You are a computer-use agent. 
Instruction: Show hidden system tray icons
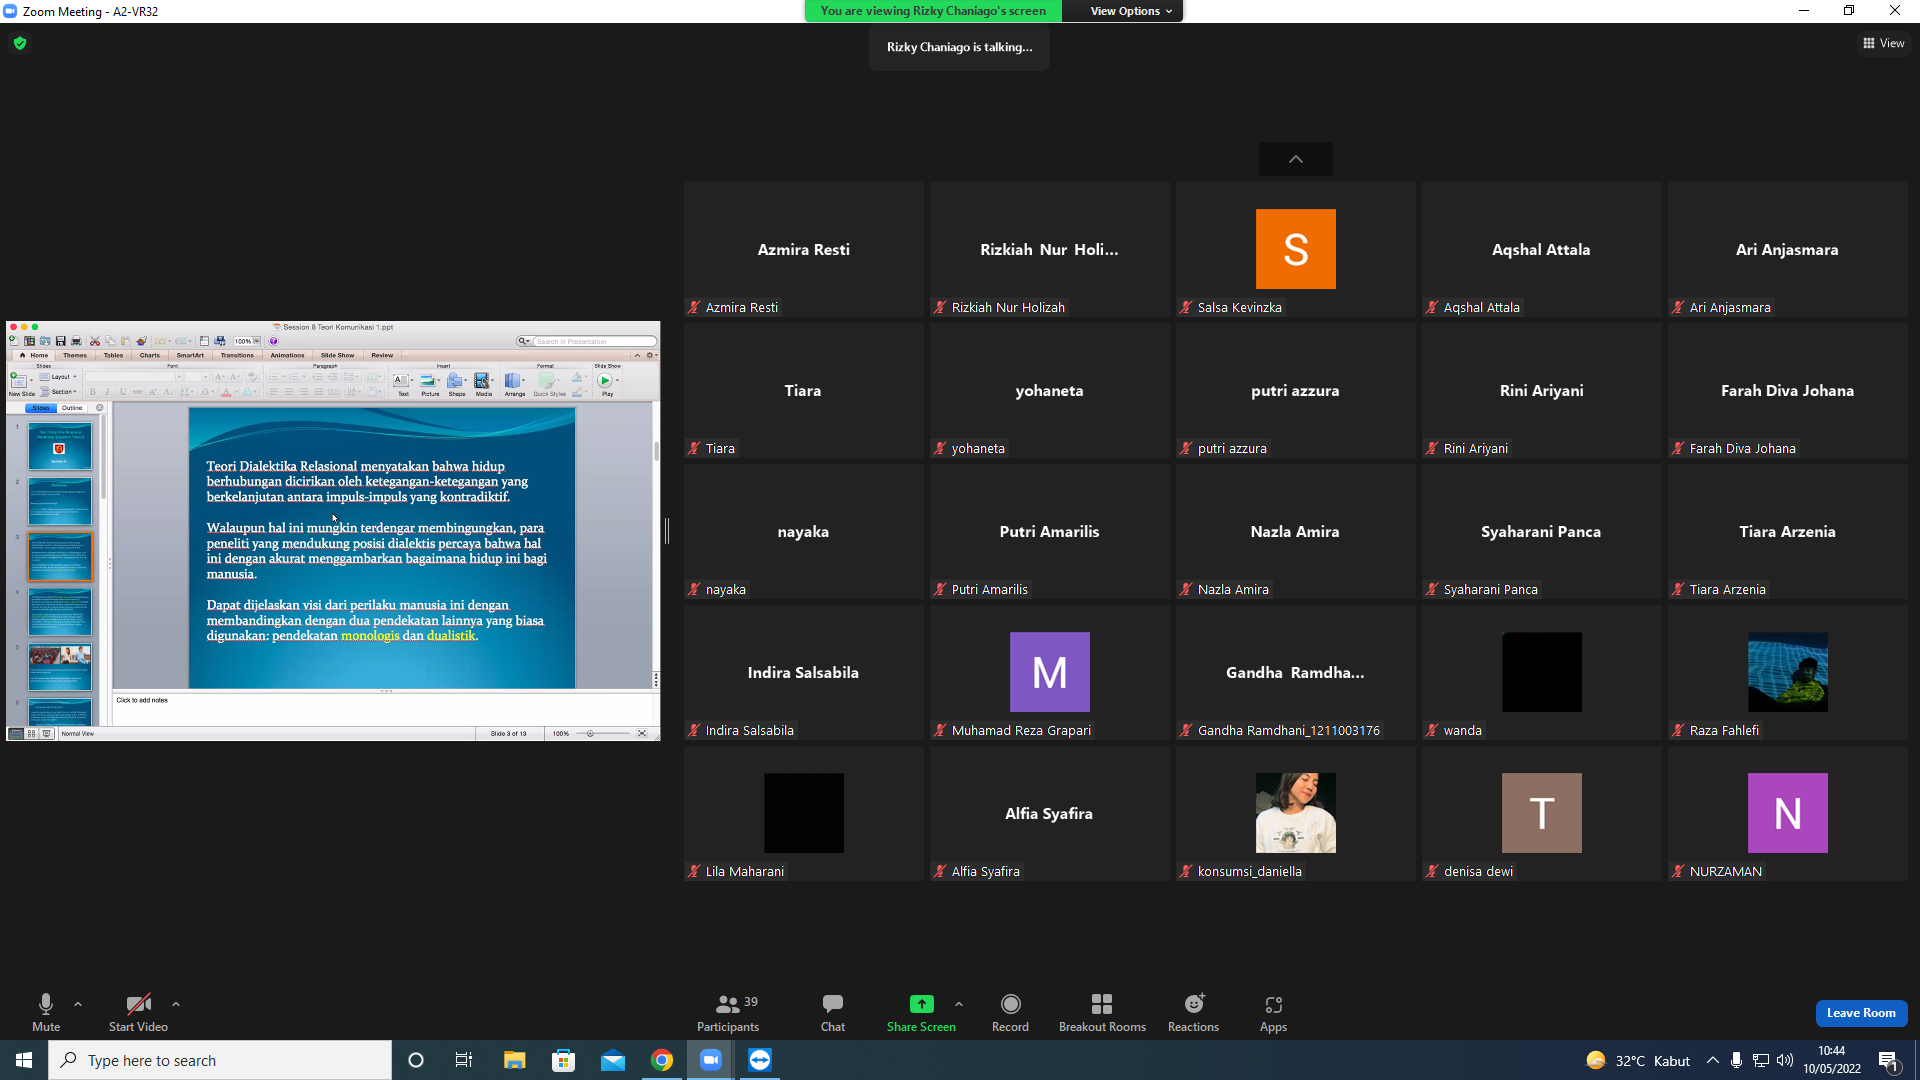pos(1713,1060)
